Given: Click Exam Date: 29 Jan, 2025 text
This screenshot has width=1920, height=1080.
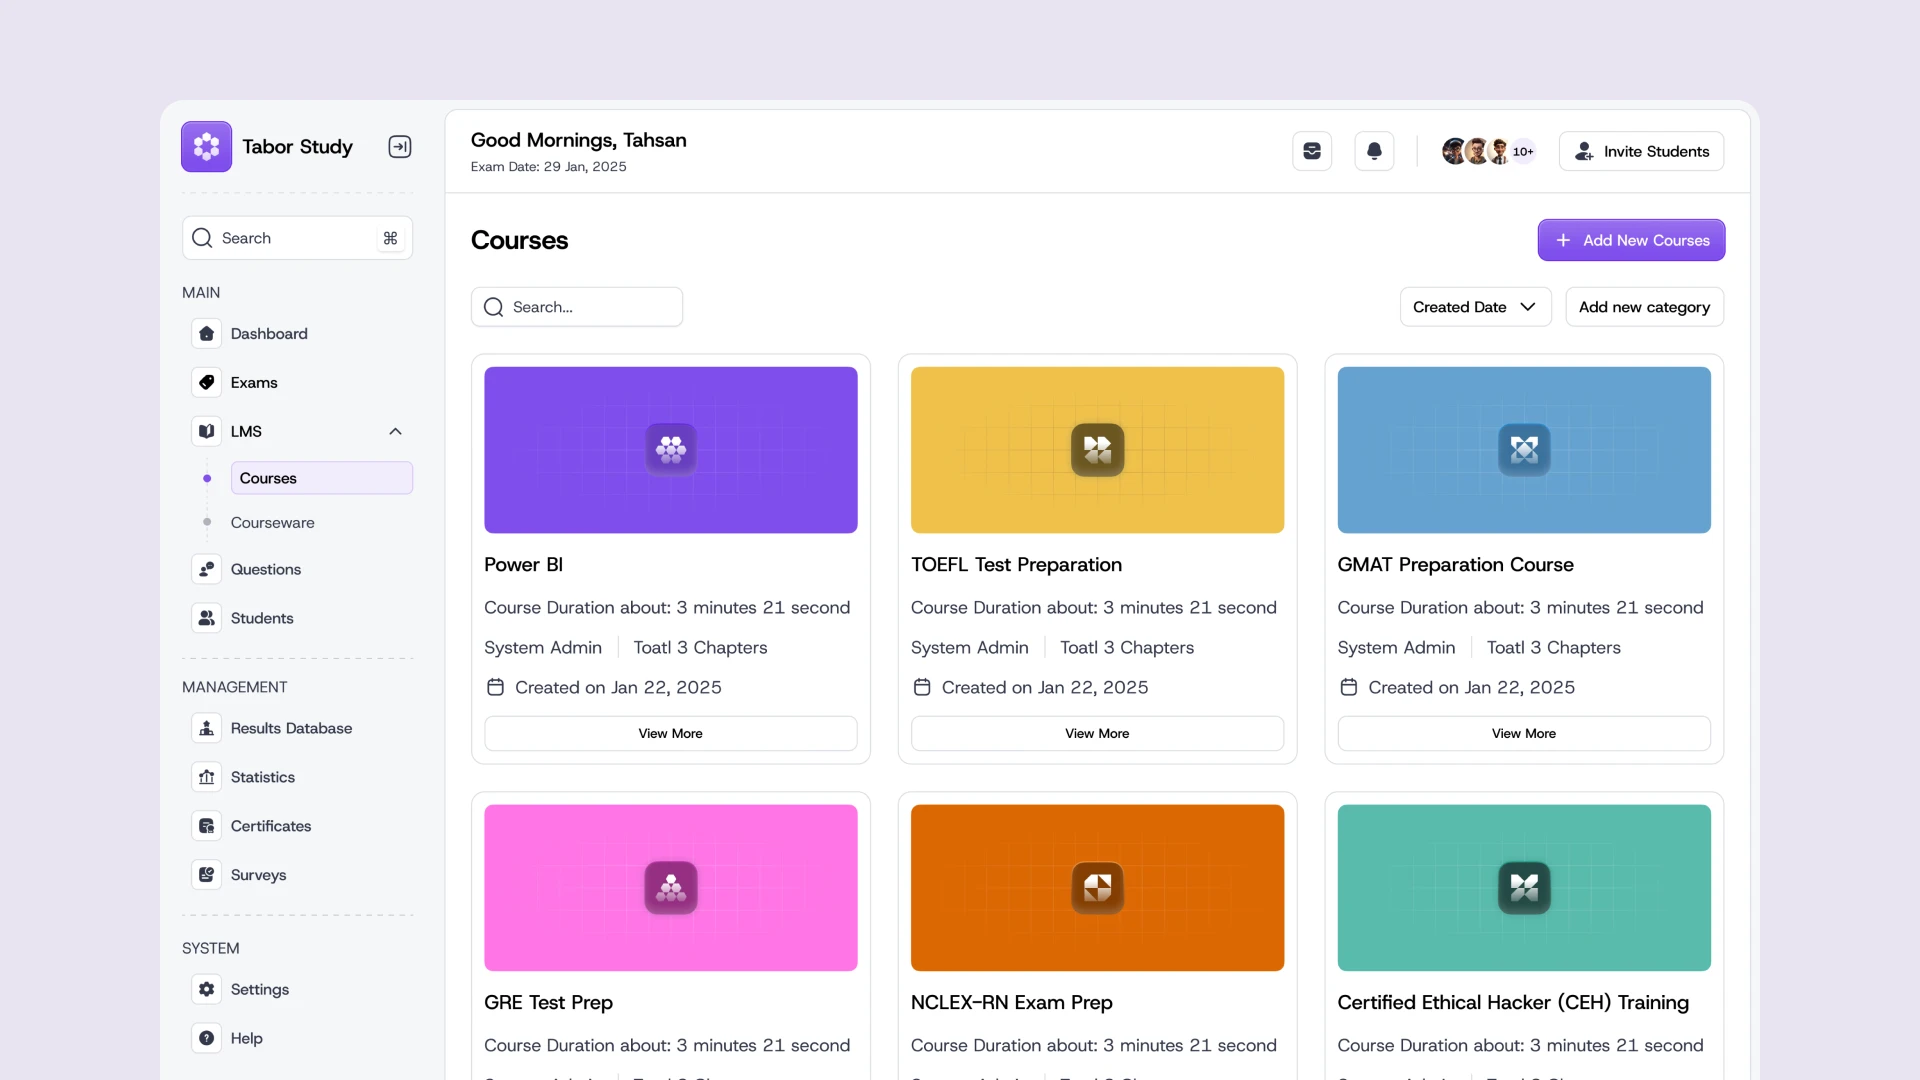Looking at the screenshot, I should point(549,167).
